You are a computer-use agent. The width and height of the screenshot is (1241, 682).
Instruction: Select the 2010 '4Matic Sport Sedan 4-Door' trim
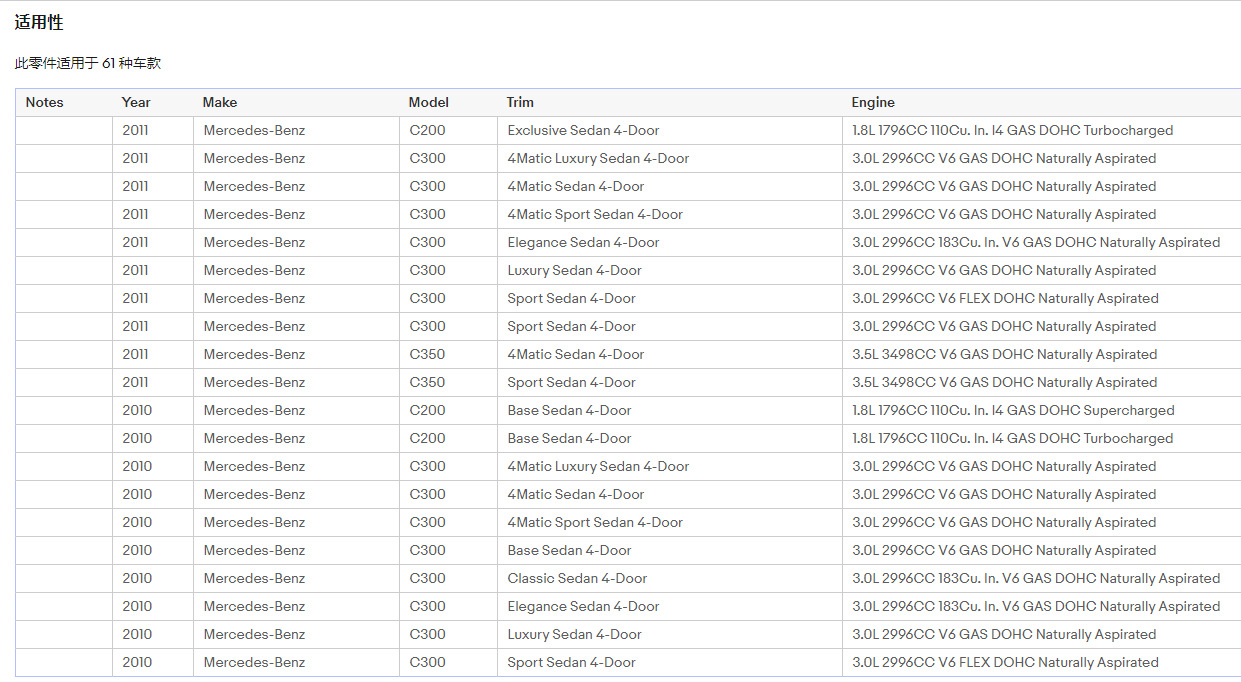[595, 522]
